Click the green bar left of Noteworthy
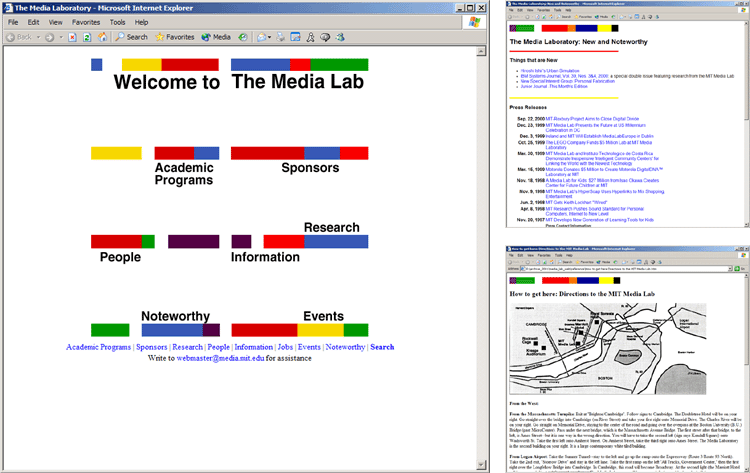The image size is (750, 473). [110, 330]
